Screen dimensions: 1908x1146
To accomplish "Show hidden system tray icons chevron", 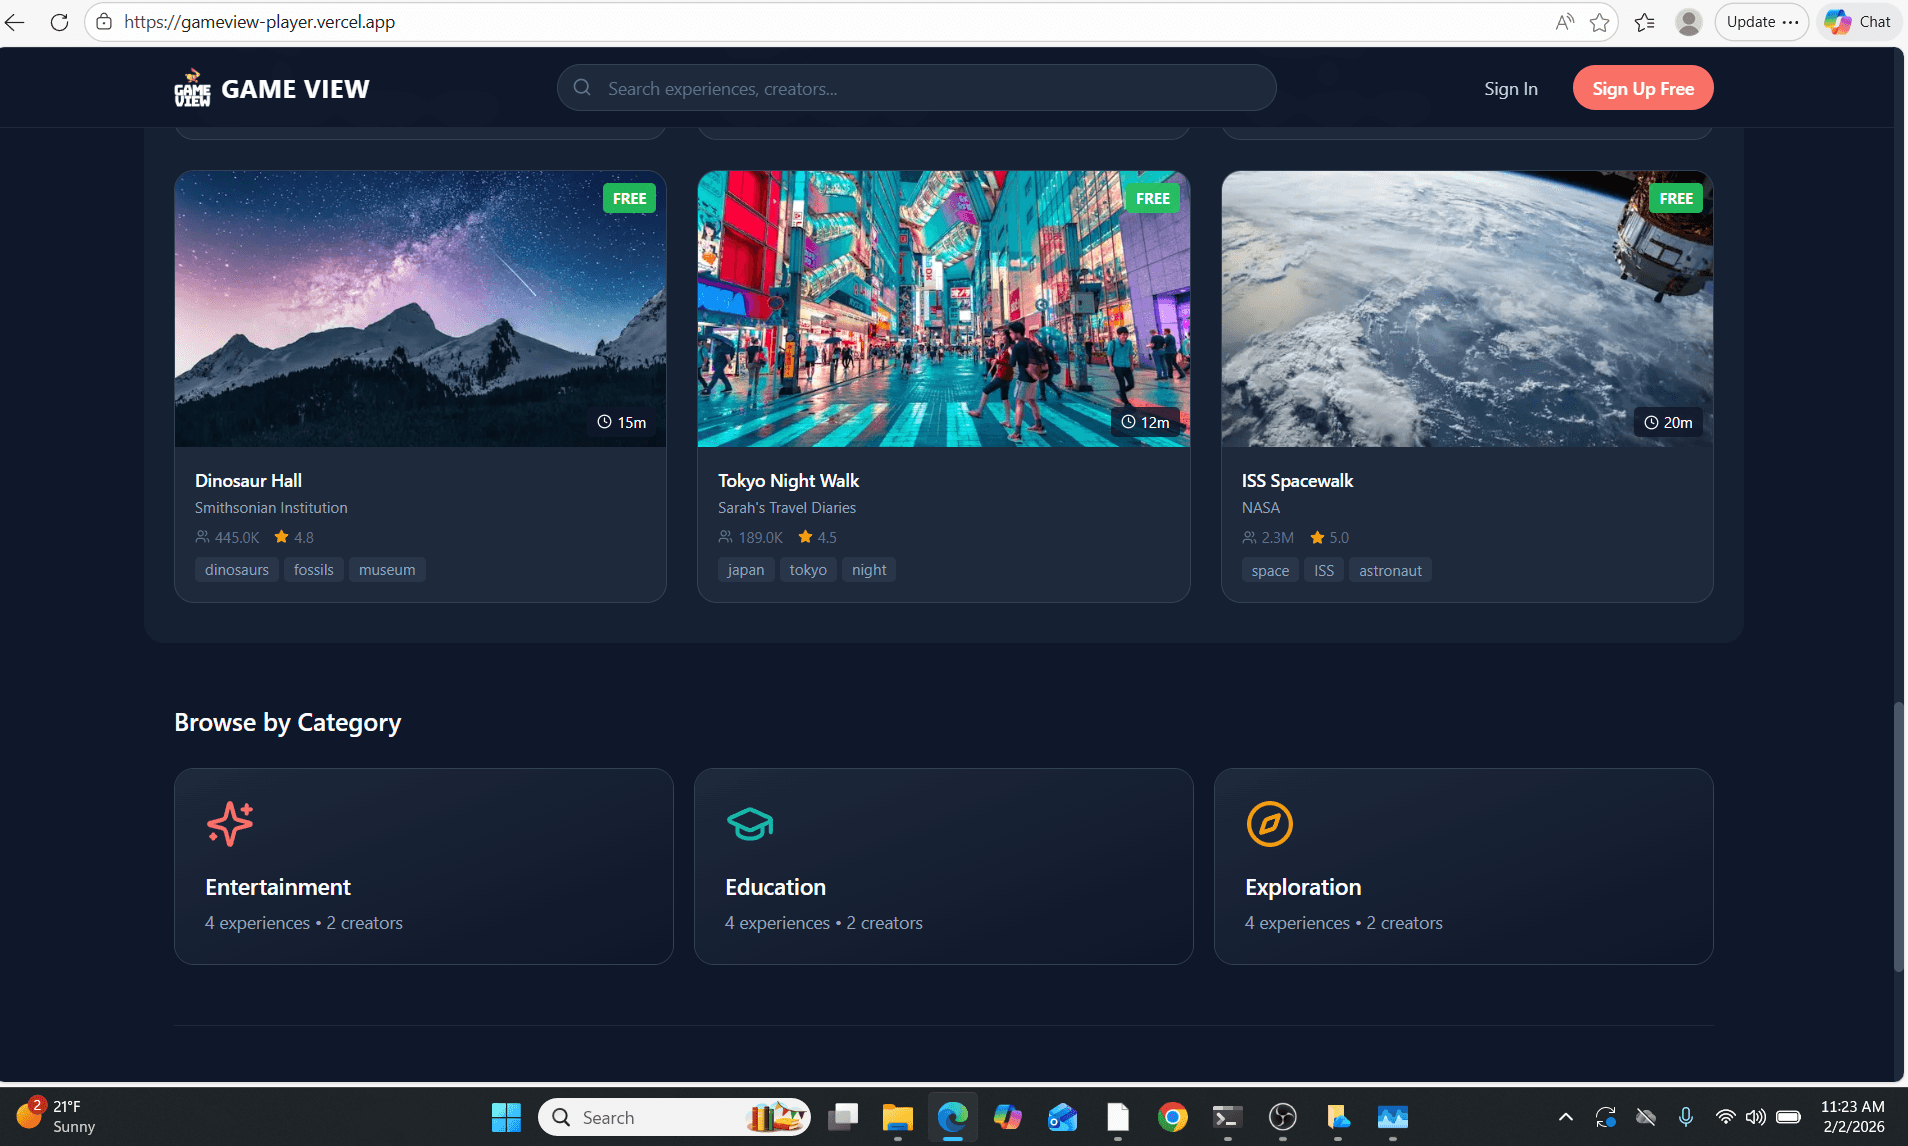I will (x=1565, y=1117).
